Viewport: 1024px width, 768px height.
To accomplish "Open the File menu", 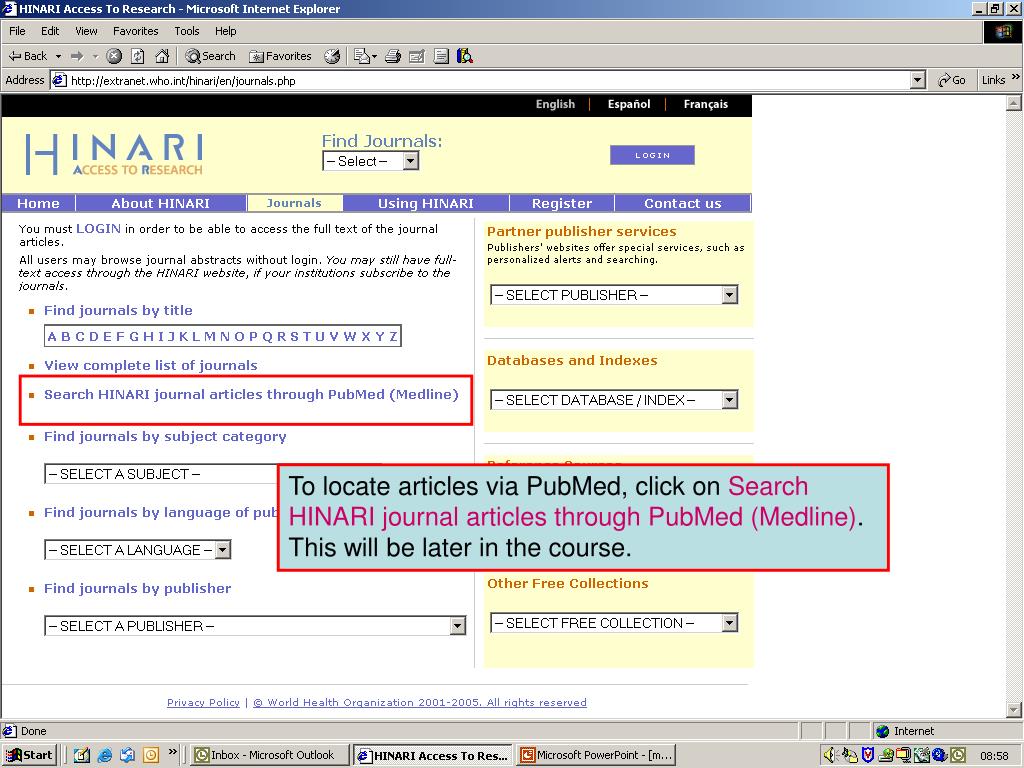I will (x=17, y=31).
